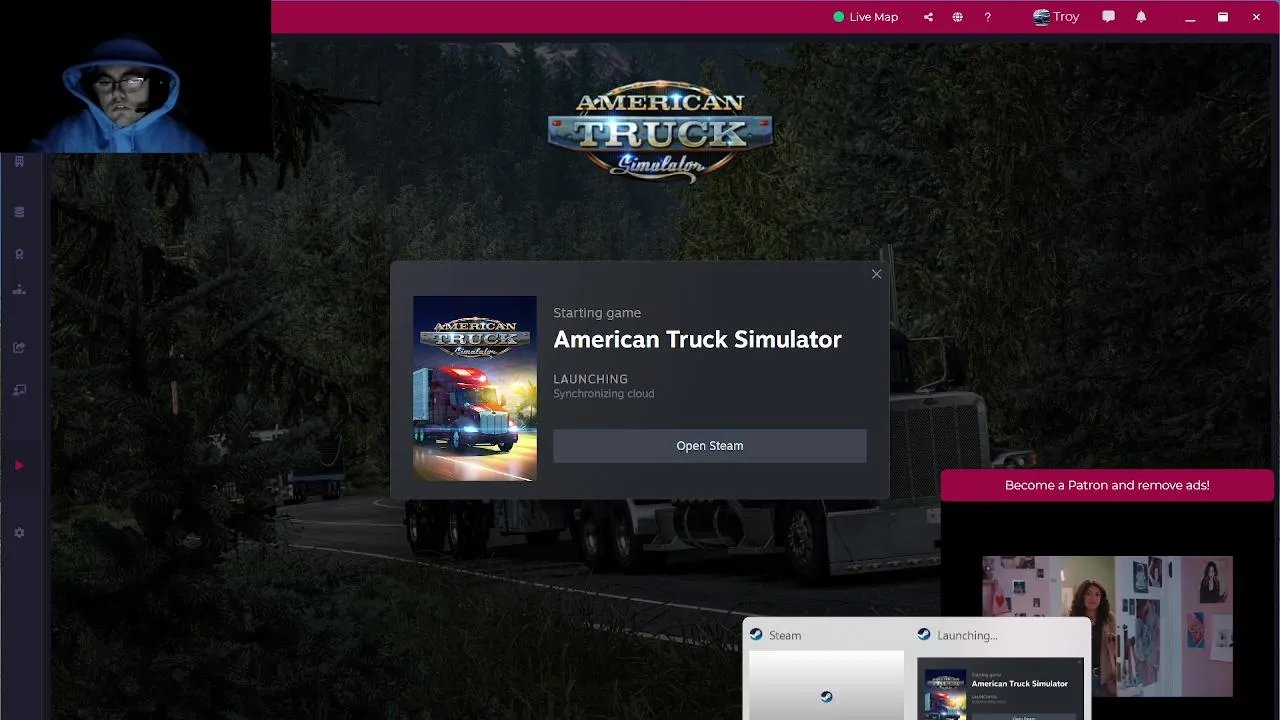
Task: Click the stacked database icon in sidebar
Action: tap(19, 212)
